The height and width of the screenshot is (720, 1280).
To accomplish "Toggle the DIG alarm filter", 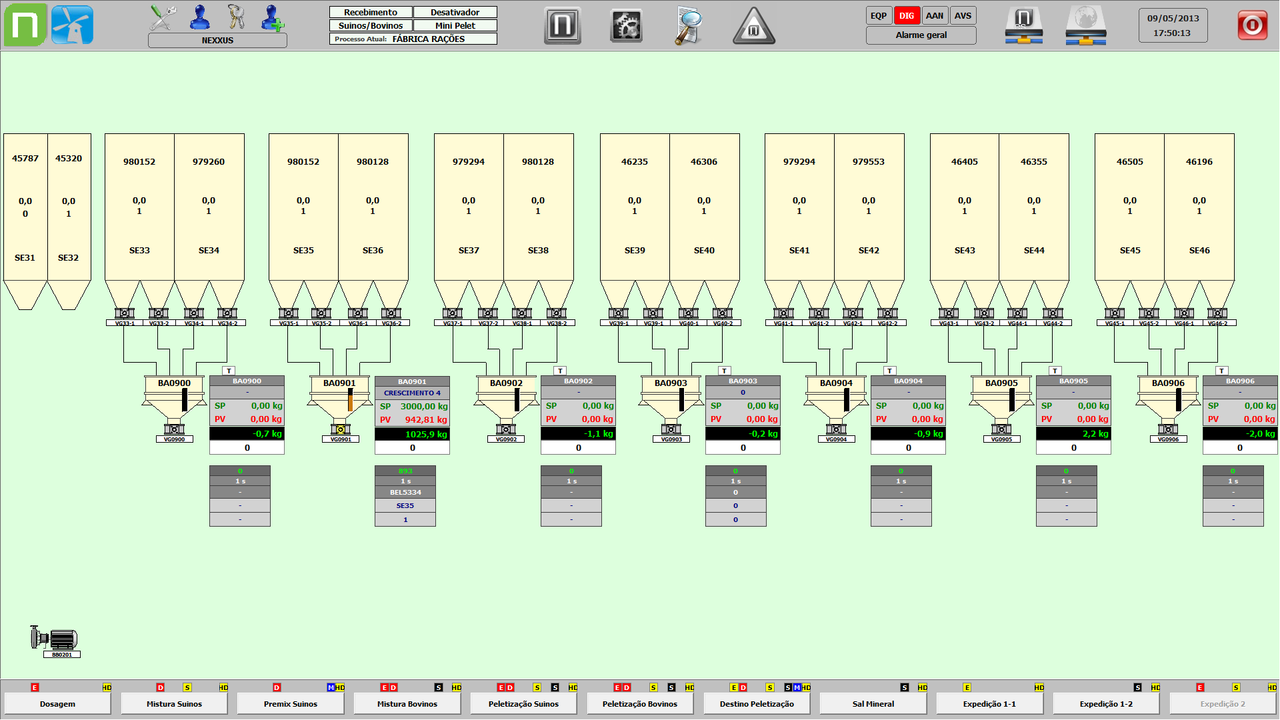I will coord(906,16).
